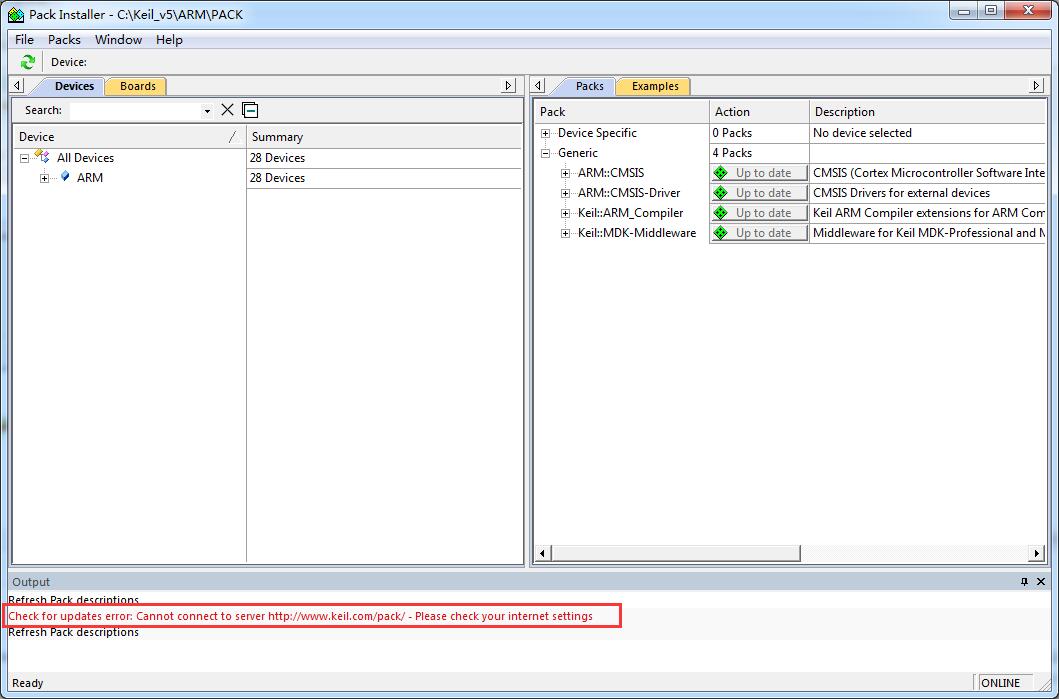1059x699 pixels.
Task: Open the Search dropdown arrow
Action: [x=207, y=111]
